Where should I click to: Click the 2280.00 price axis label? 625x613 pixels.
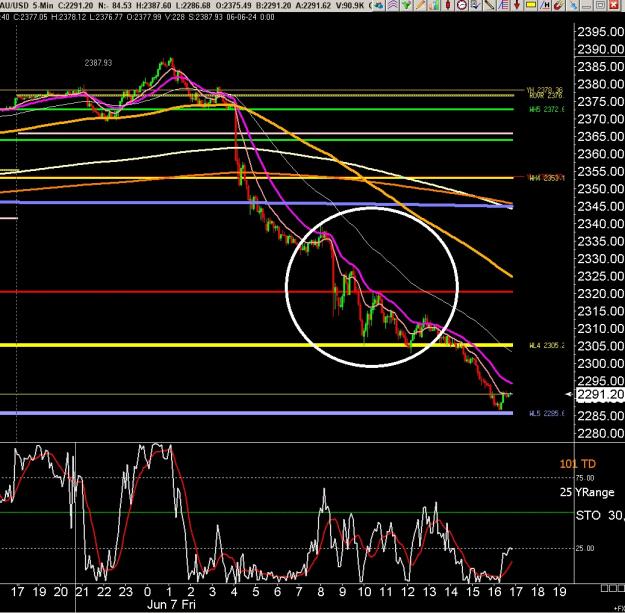tap(600, 433)
